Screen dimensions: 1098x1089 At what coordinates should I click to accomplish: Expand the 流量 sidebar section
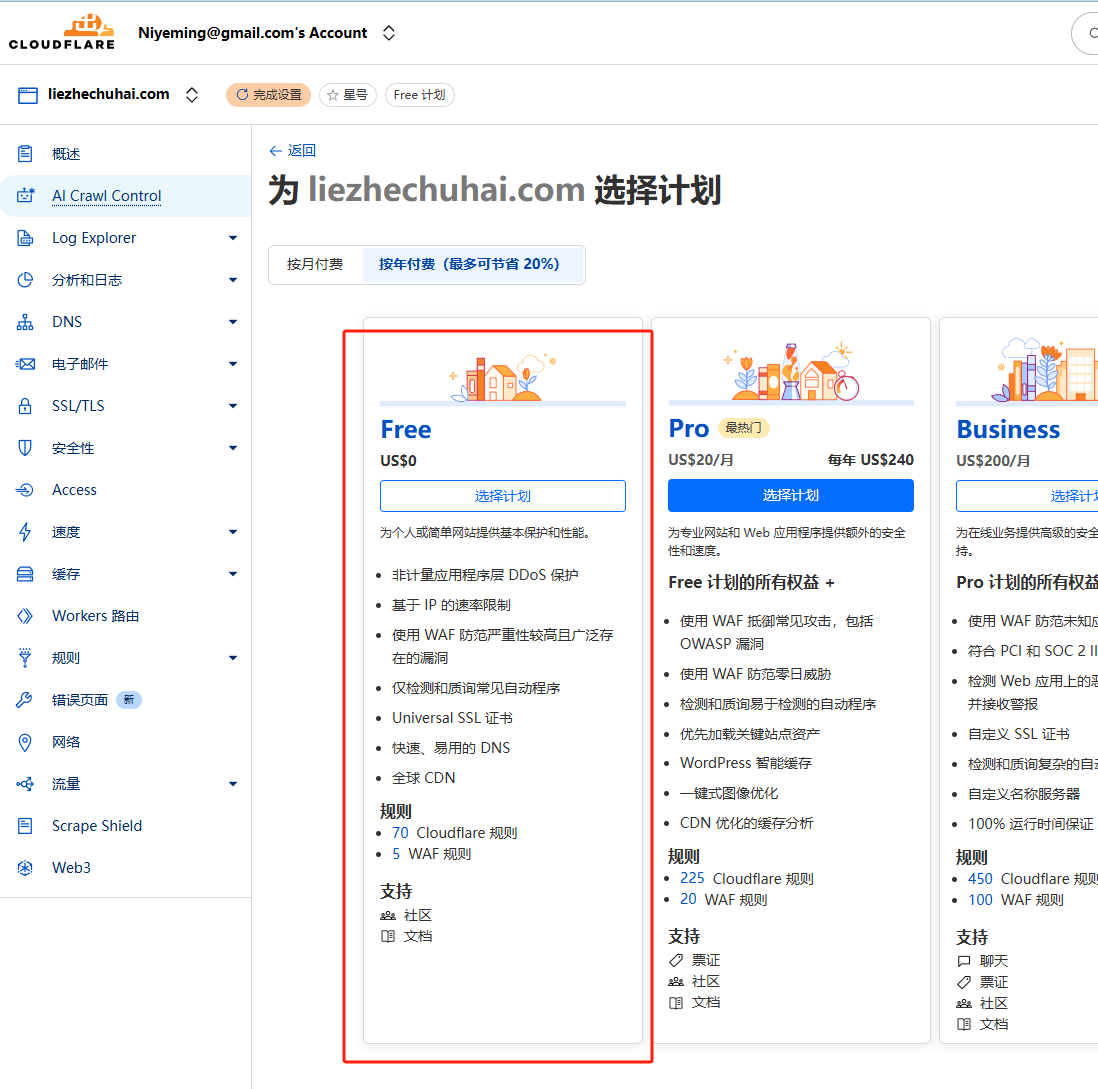(x=232, y=783)
